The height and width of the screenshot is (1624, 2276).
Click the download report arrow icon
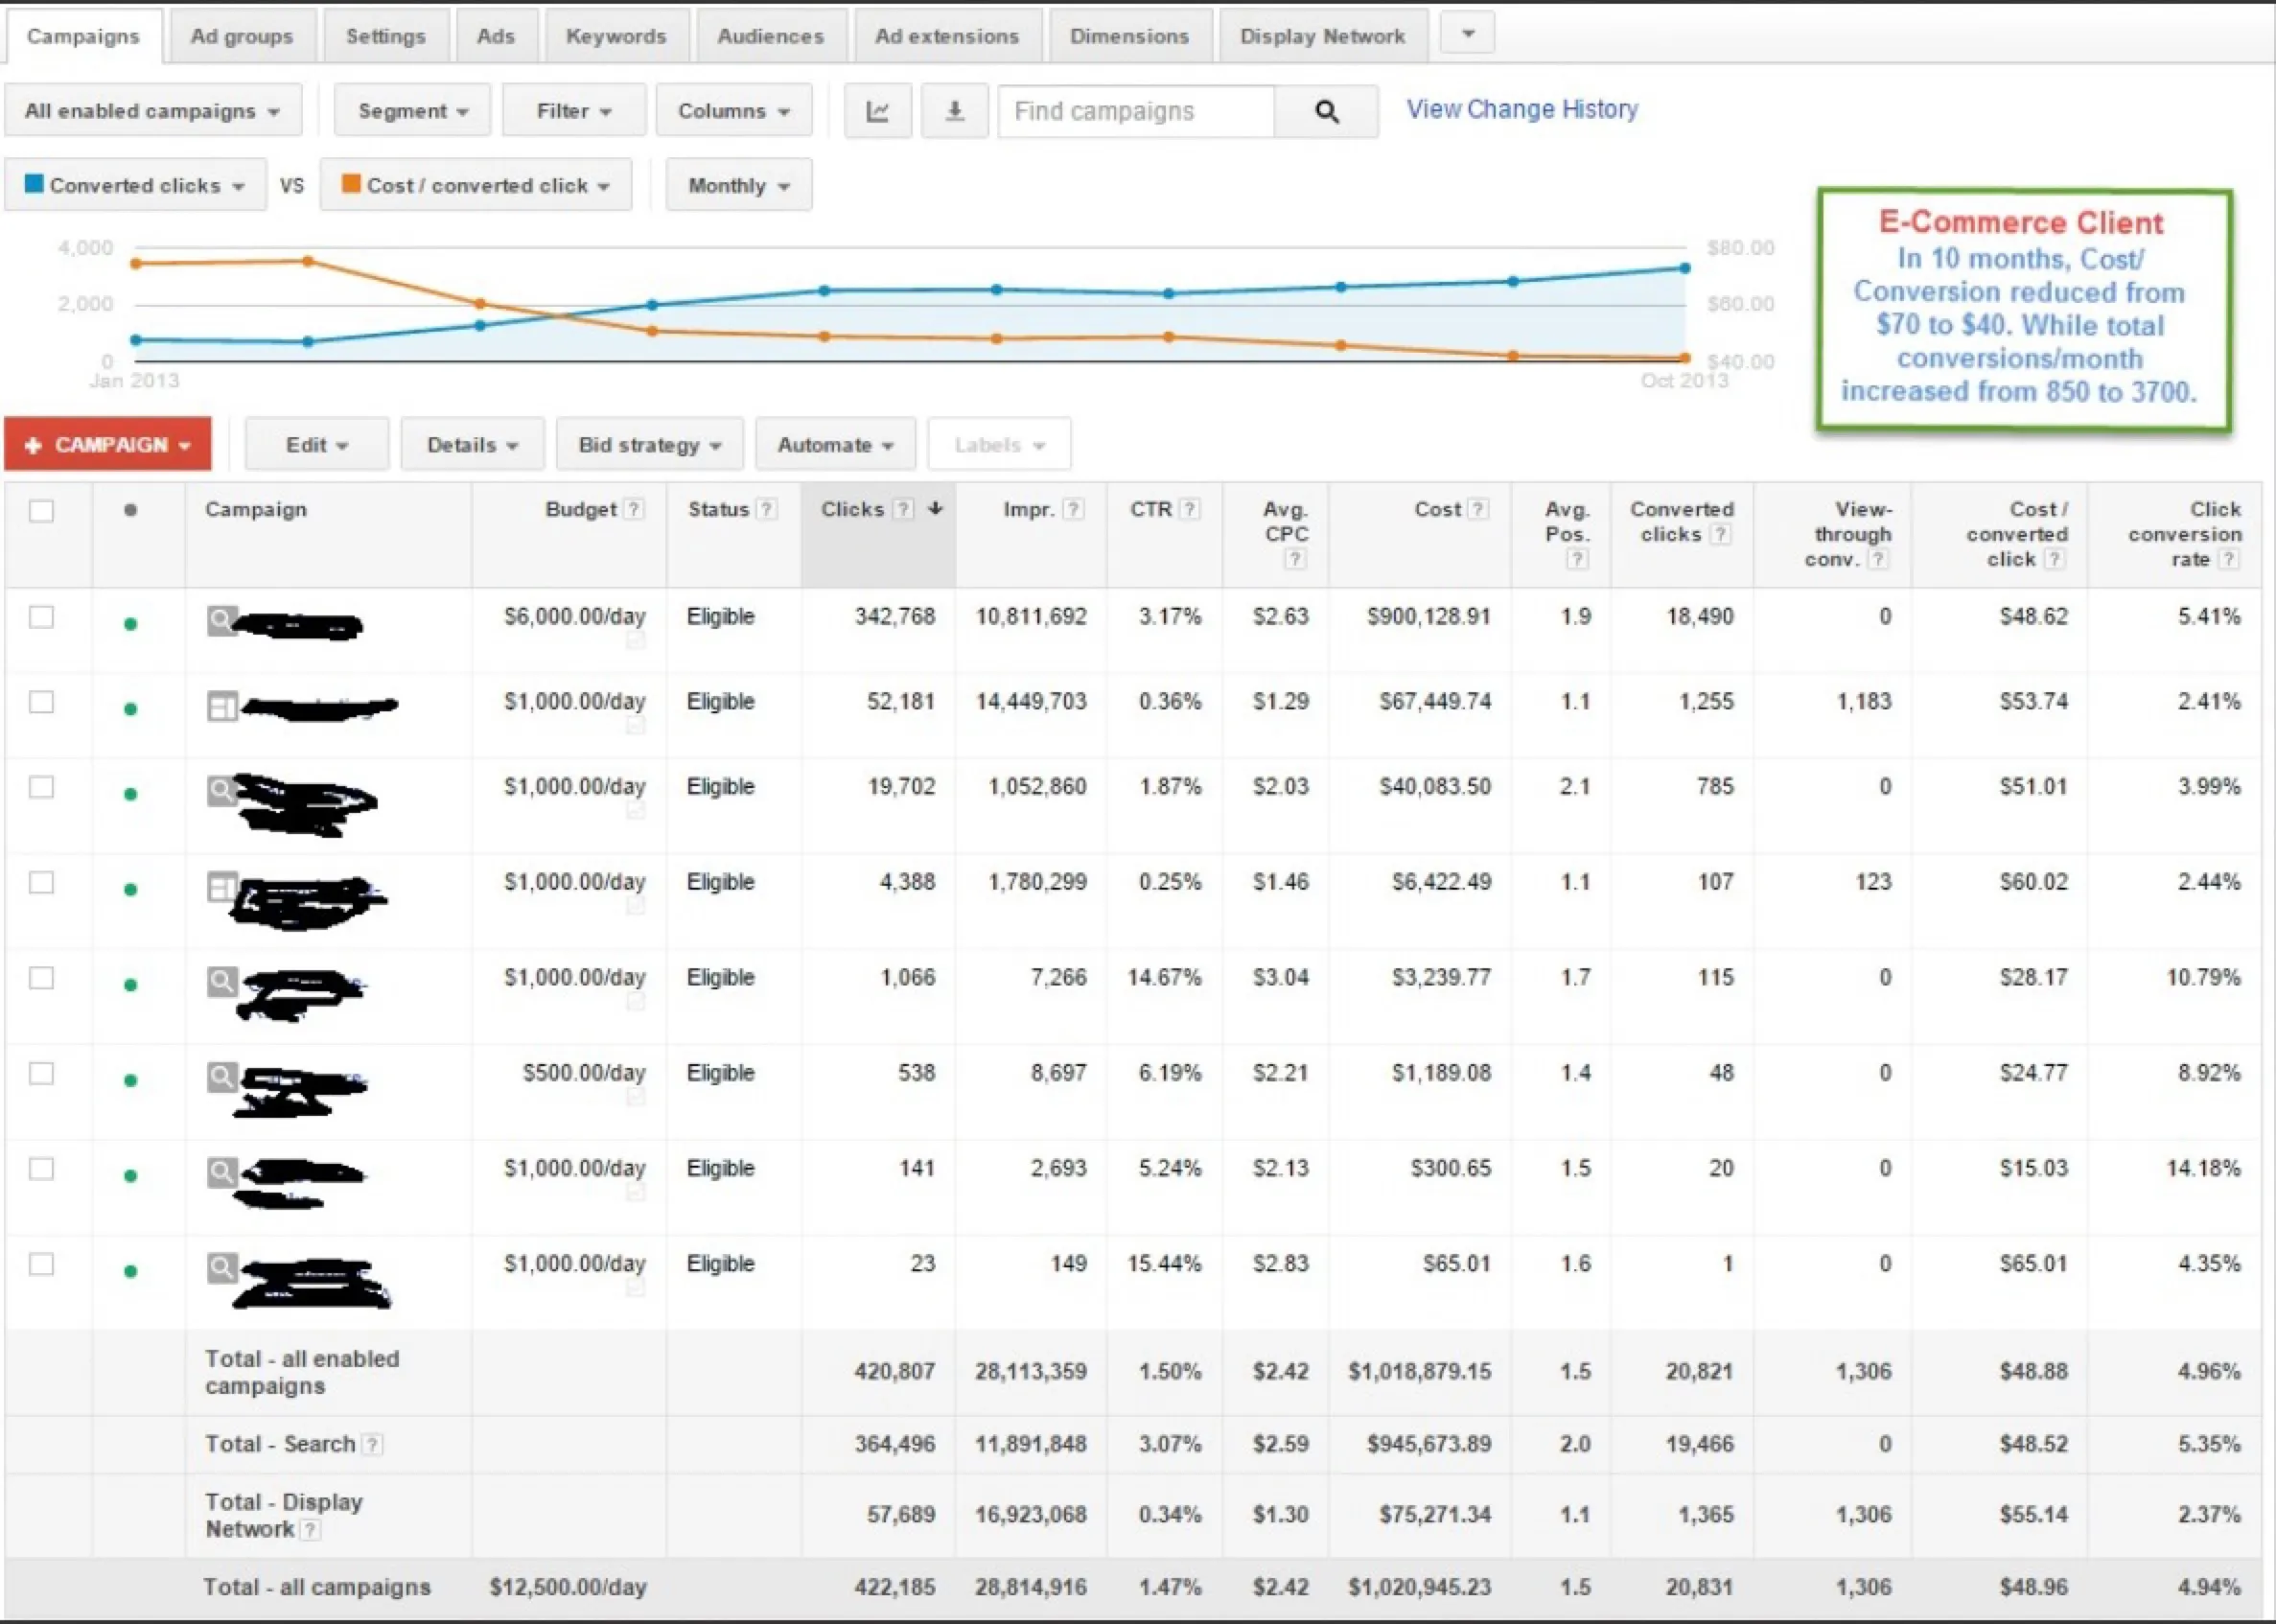click(954, 111)
